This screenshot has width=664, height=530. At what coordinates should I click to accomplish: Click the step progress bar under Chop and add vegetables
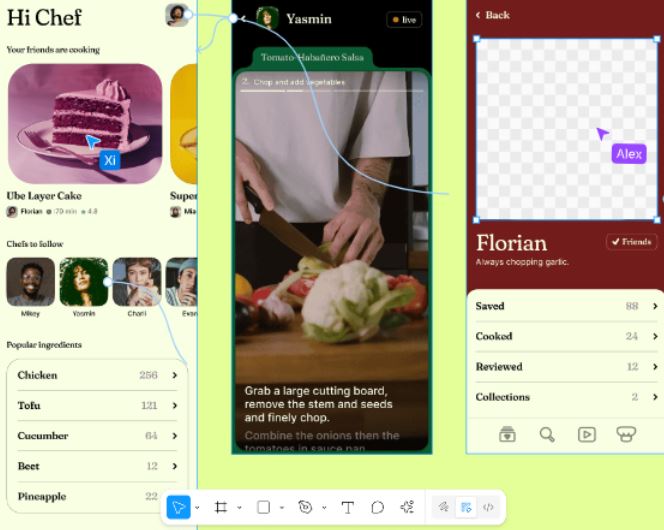click(x=332, y=91)
